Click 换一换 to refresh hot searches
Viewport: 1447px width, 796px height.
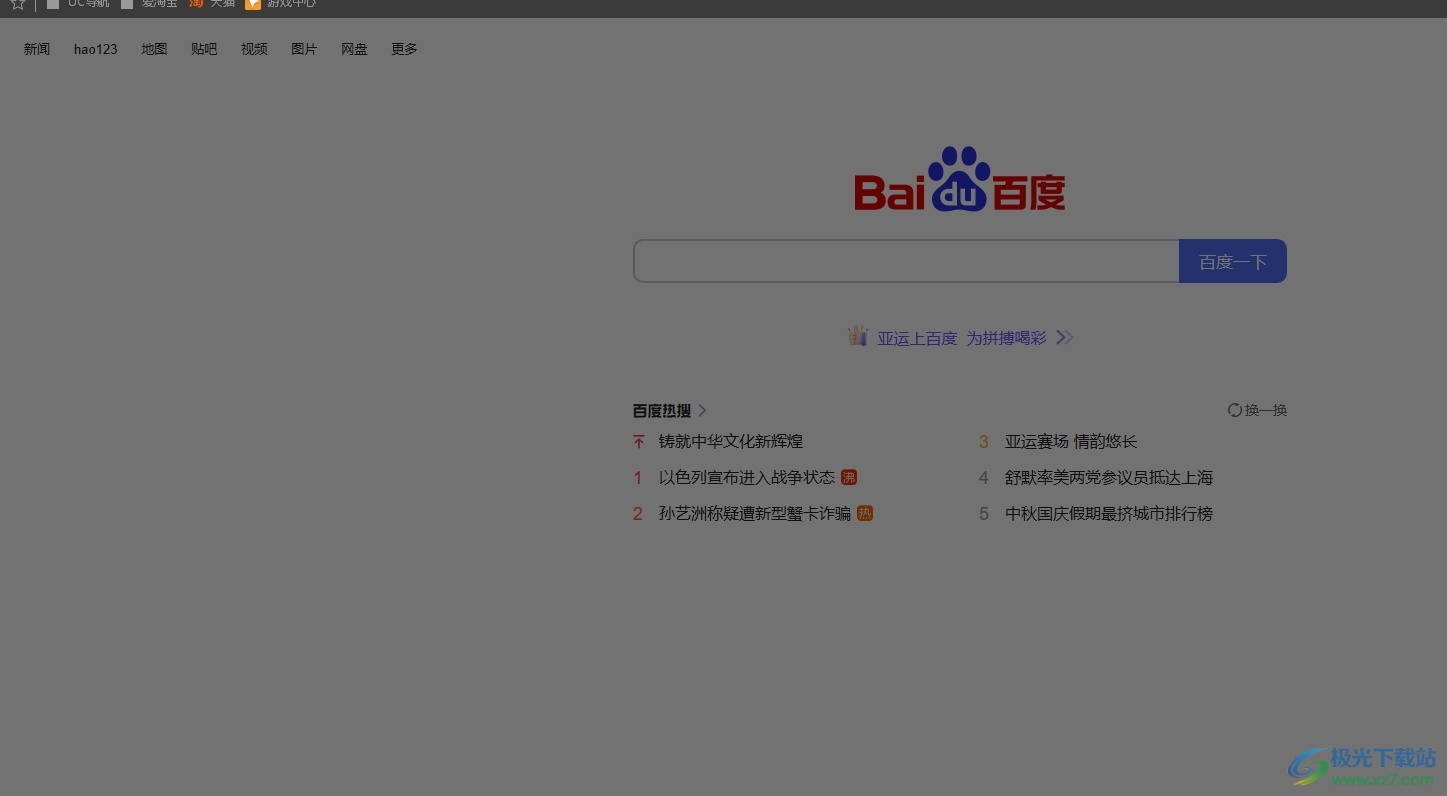(x=1266, y=410)
